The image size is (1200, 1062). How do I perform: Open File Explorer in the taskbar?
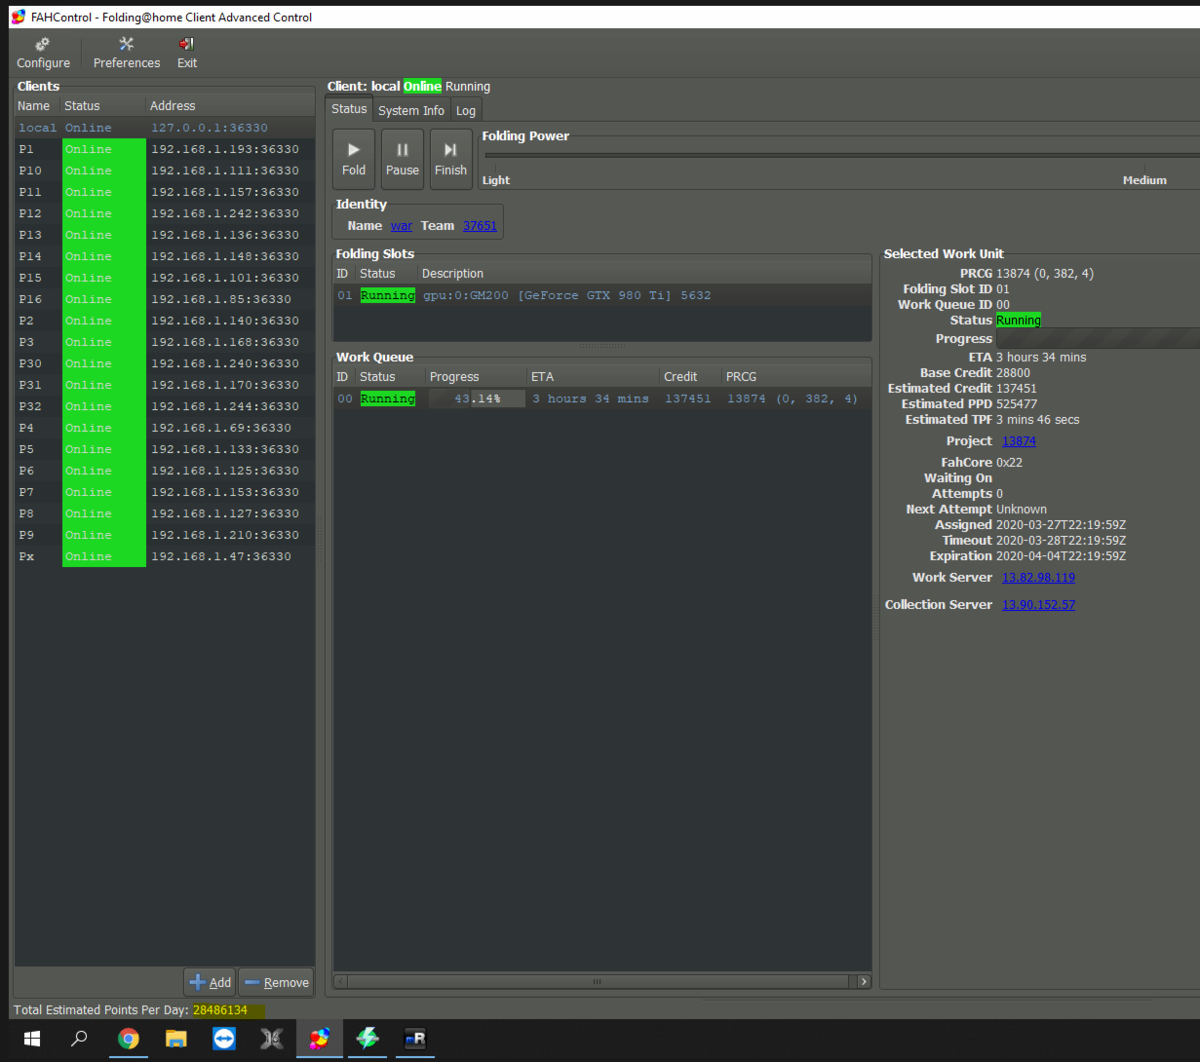point(176,1039)
